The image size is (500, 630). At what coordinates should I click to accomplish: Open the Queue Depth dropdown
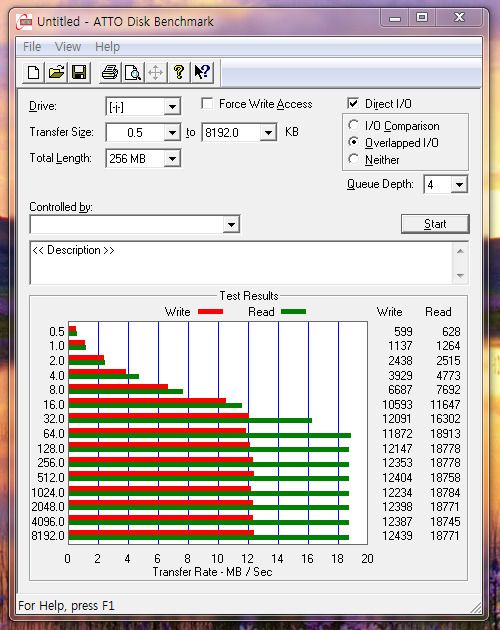459,185
